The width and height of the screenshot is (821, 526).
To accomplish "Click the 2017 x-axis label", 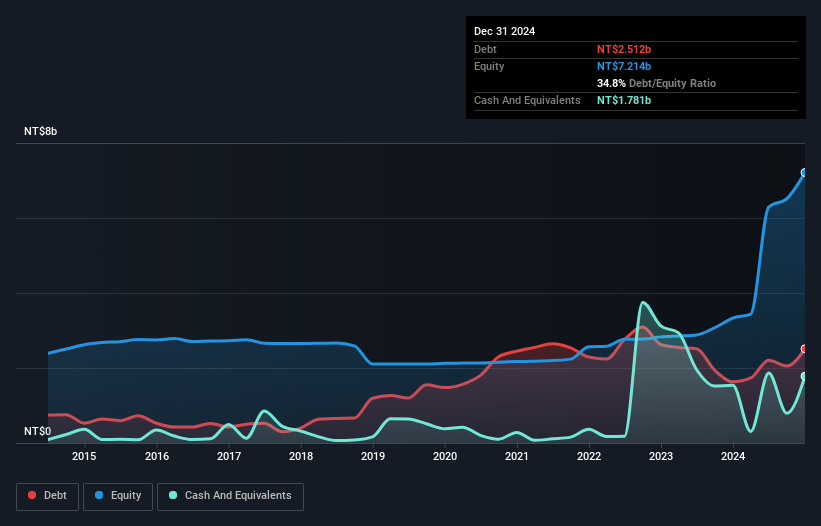I will [x=229, y=456].
